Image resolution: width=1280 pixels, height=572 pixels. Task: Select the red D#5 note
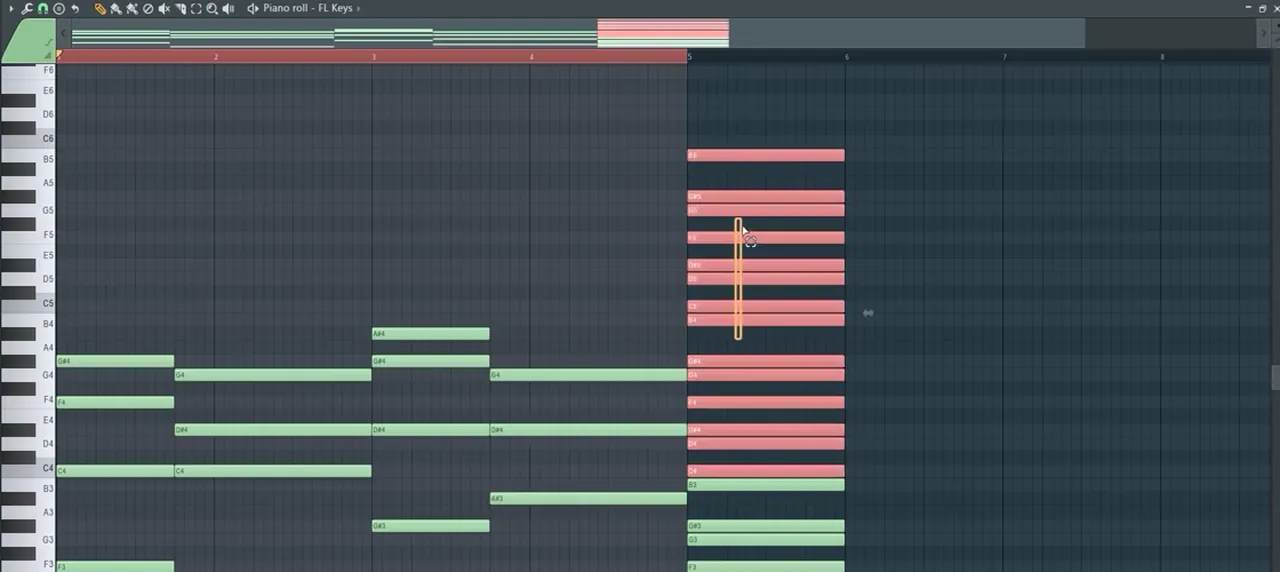pyautogui.click(x=766, y=265)
